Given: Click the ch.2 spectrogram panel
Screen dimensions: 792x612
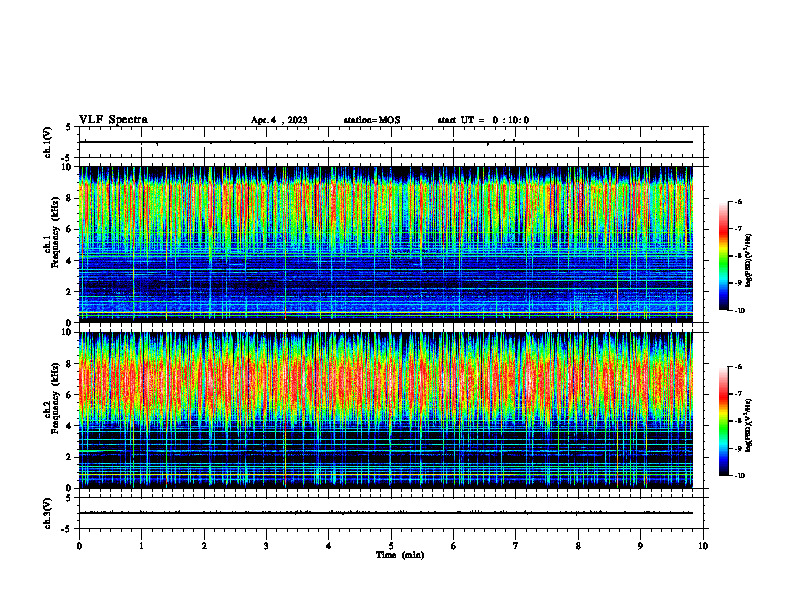Looking at the screenshot, I should coord(386,410).
